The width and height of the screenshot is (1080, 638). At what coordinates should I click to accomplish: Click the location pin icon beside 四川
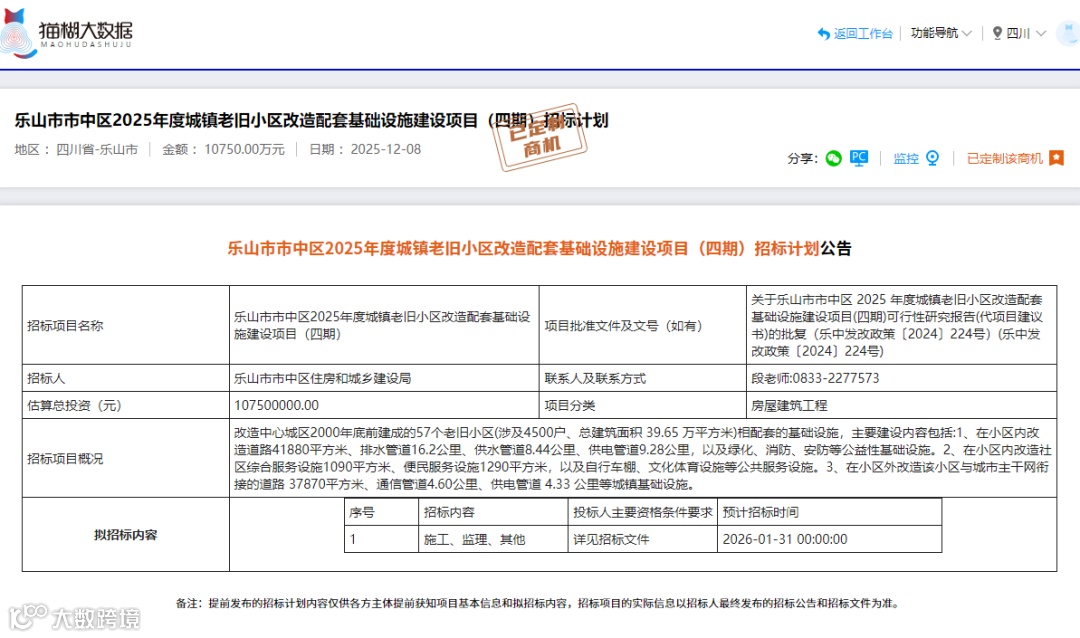click(997, 33)
